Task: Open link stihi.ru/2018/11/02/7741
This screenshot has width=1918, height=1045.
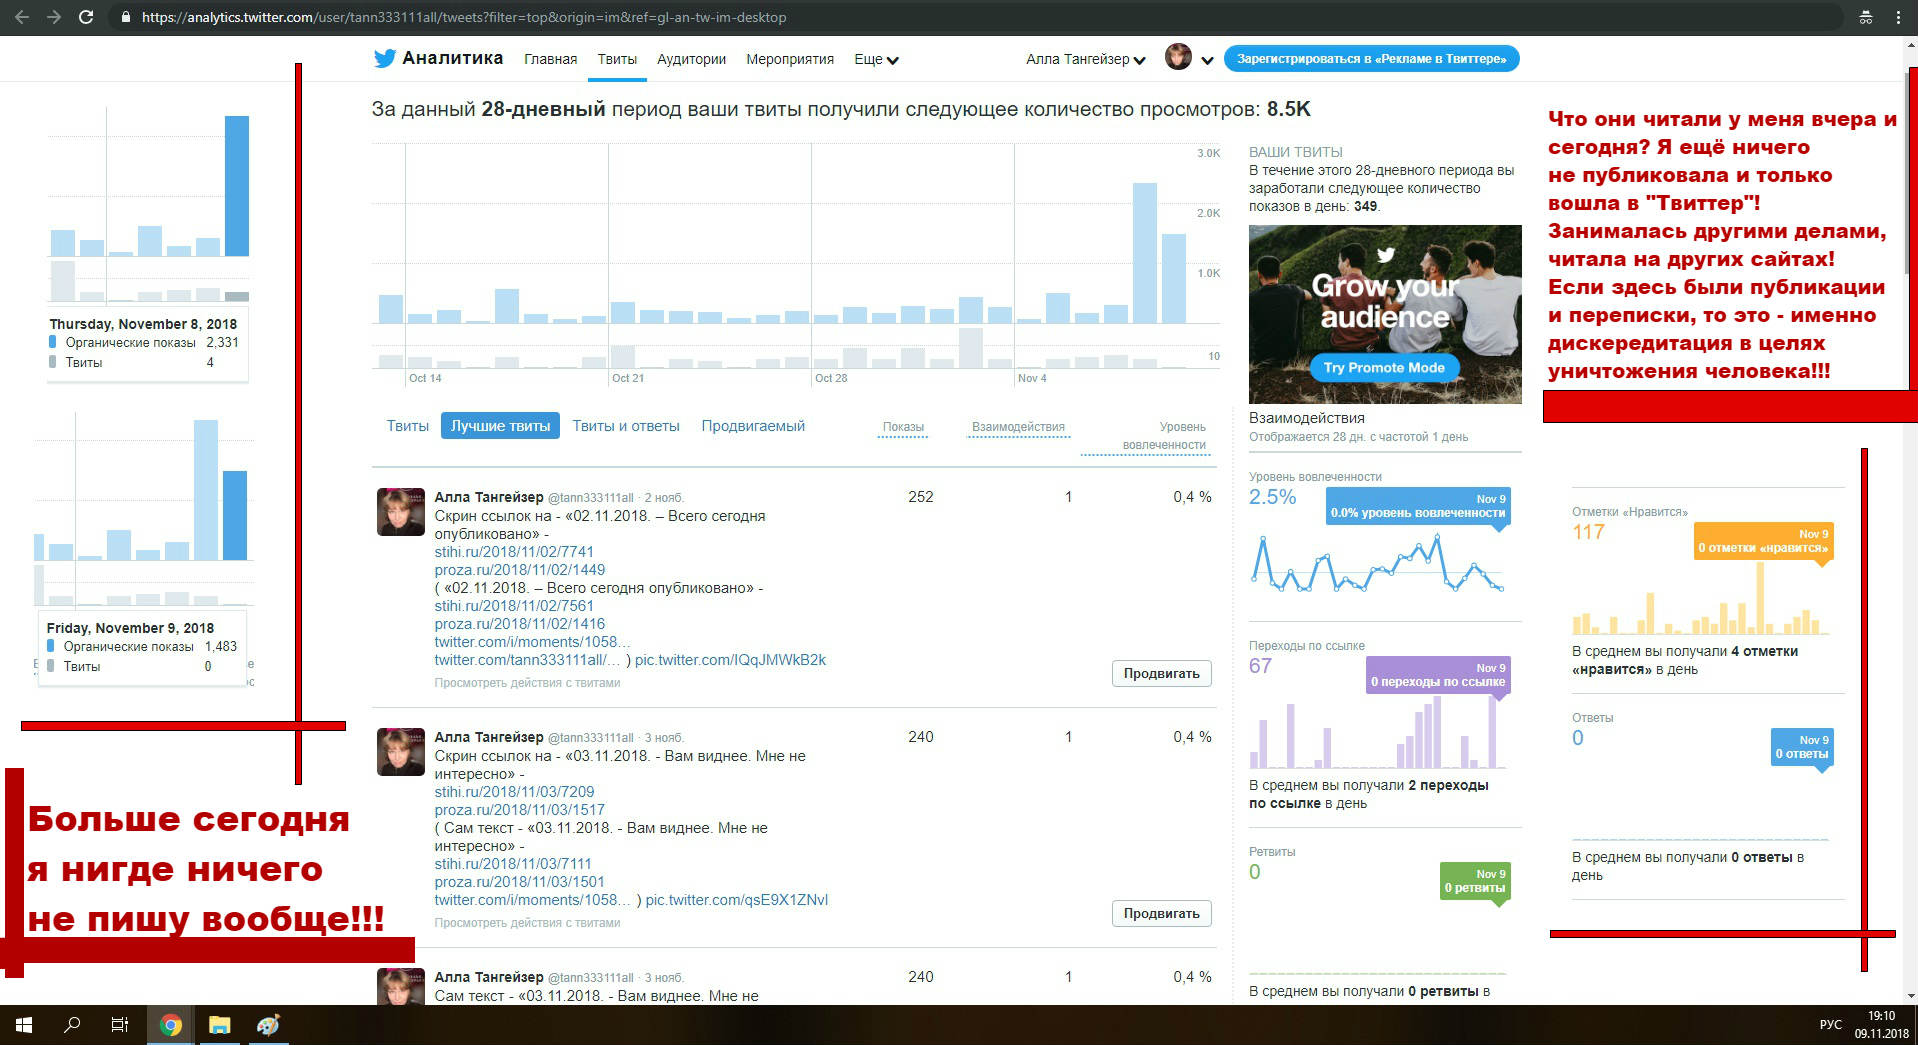Action: pyautogui.click(x=514, y=552)
